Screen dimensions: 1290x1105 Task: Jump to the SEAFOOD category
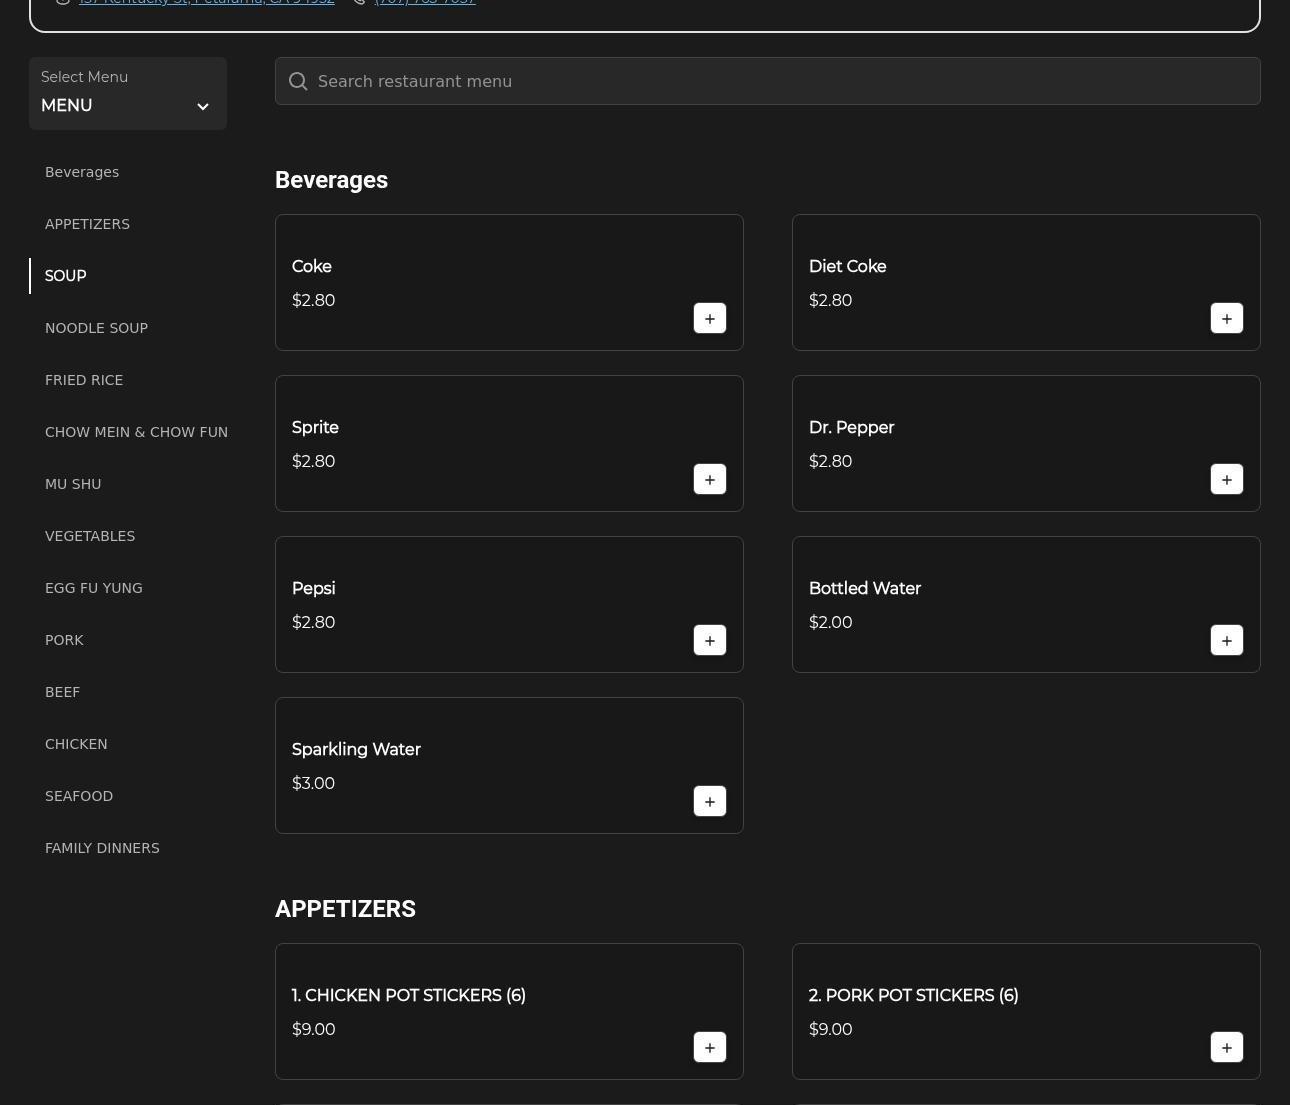[79, 796]
